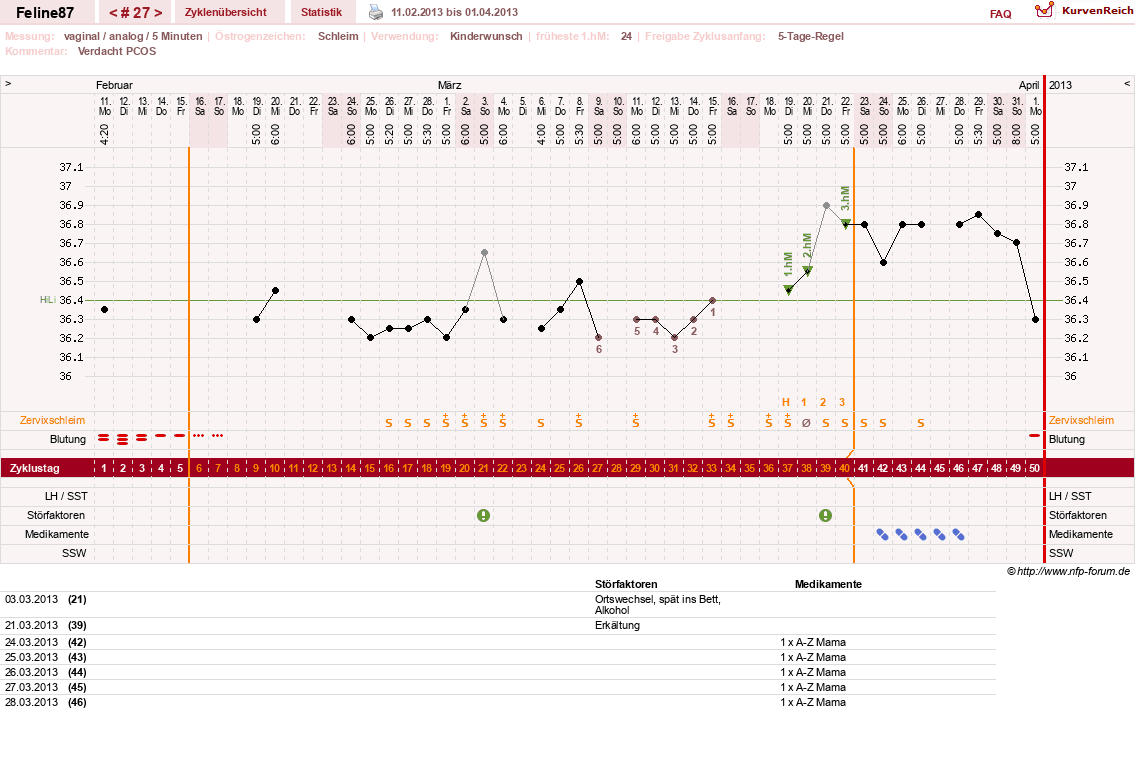Click the 1.hM green triangle marker
Viewport: 1135px width, 757px height.
[788, 289]
